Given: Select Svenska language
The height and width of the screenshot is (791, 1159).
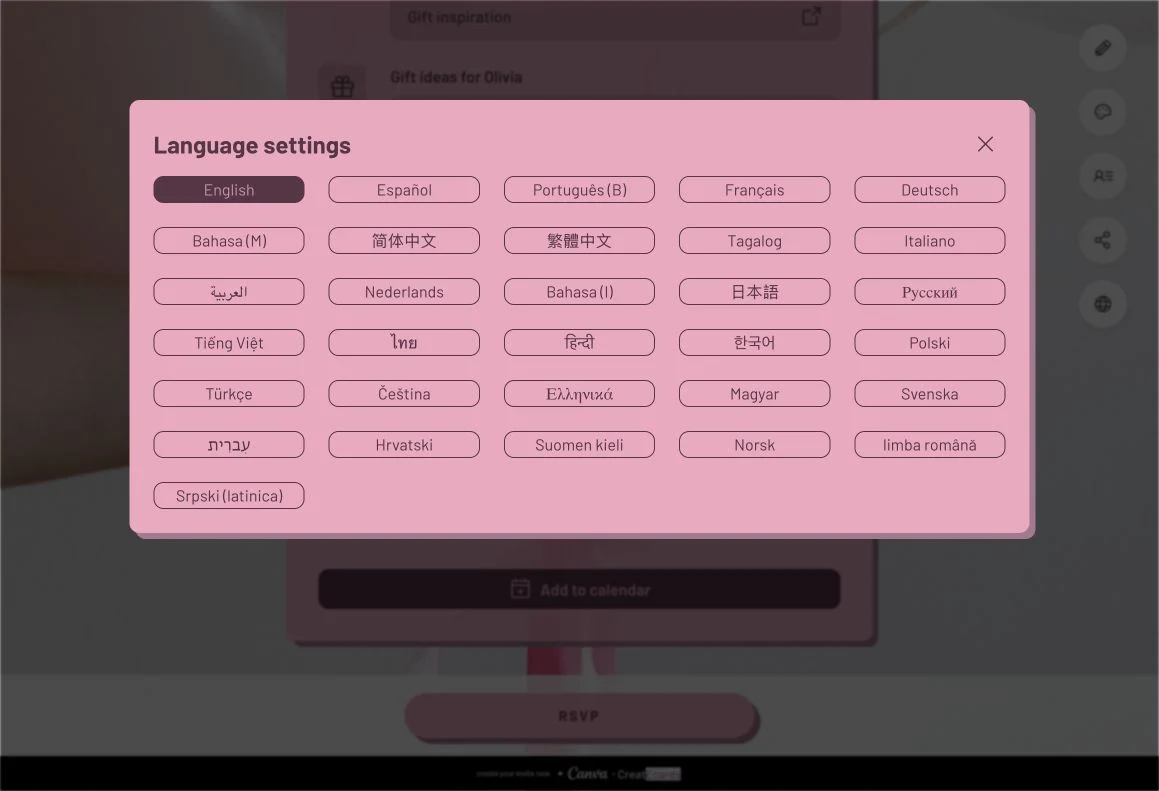Looking at the screenshot, I should [x=930, y=394].
